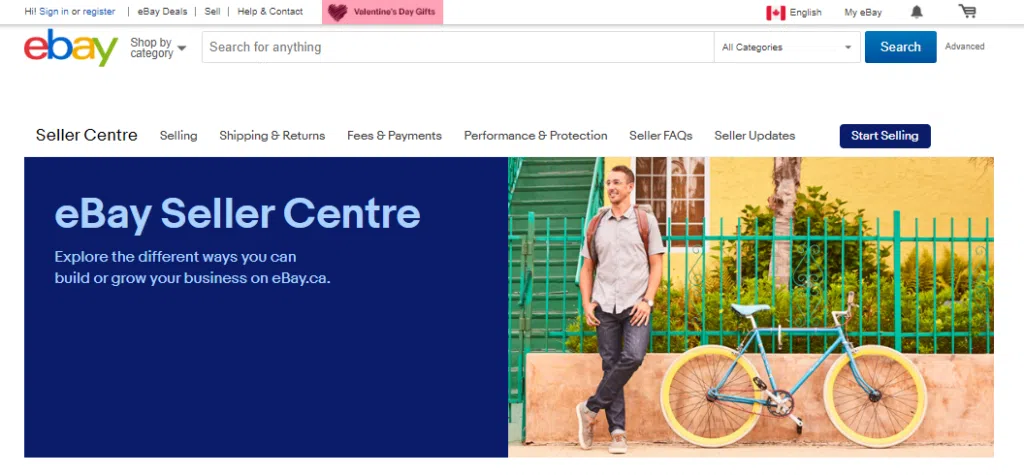This screenshot has height=475, width=1024.
Task: Click the man with bicycle banner image
Action: 751,307
